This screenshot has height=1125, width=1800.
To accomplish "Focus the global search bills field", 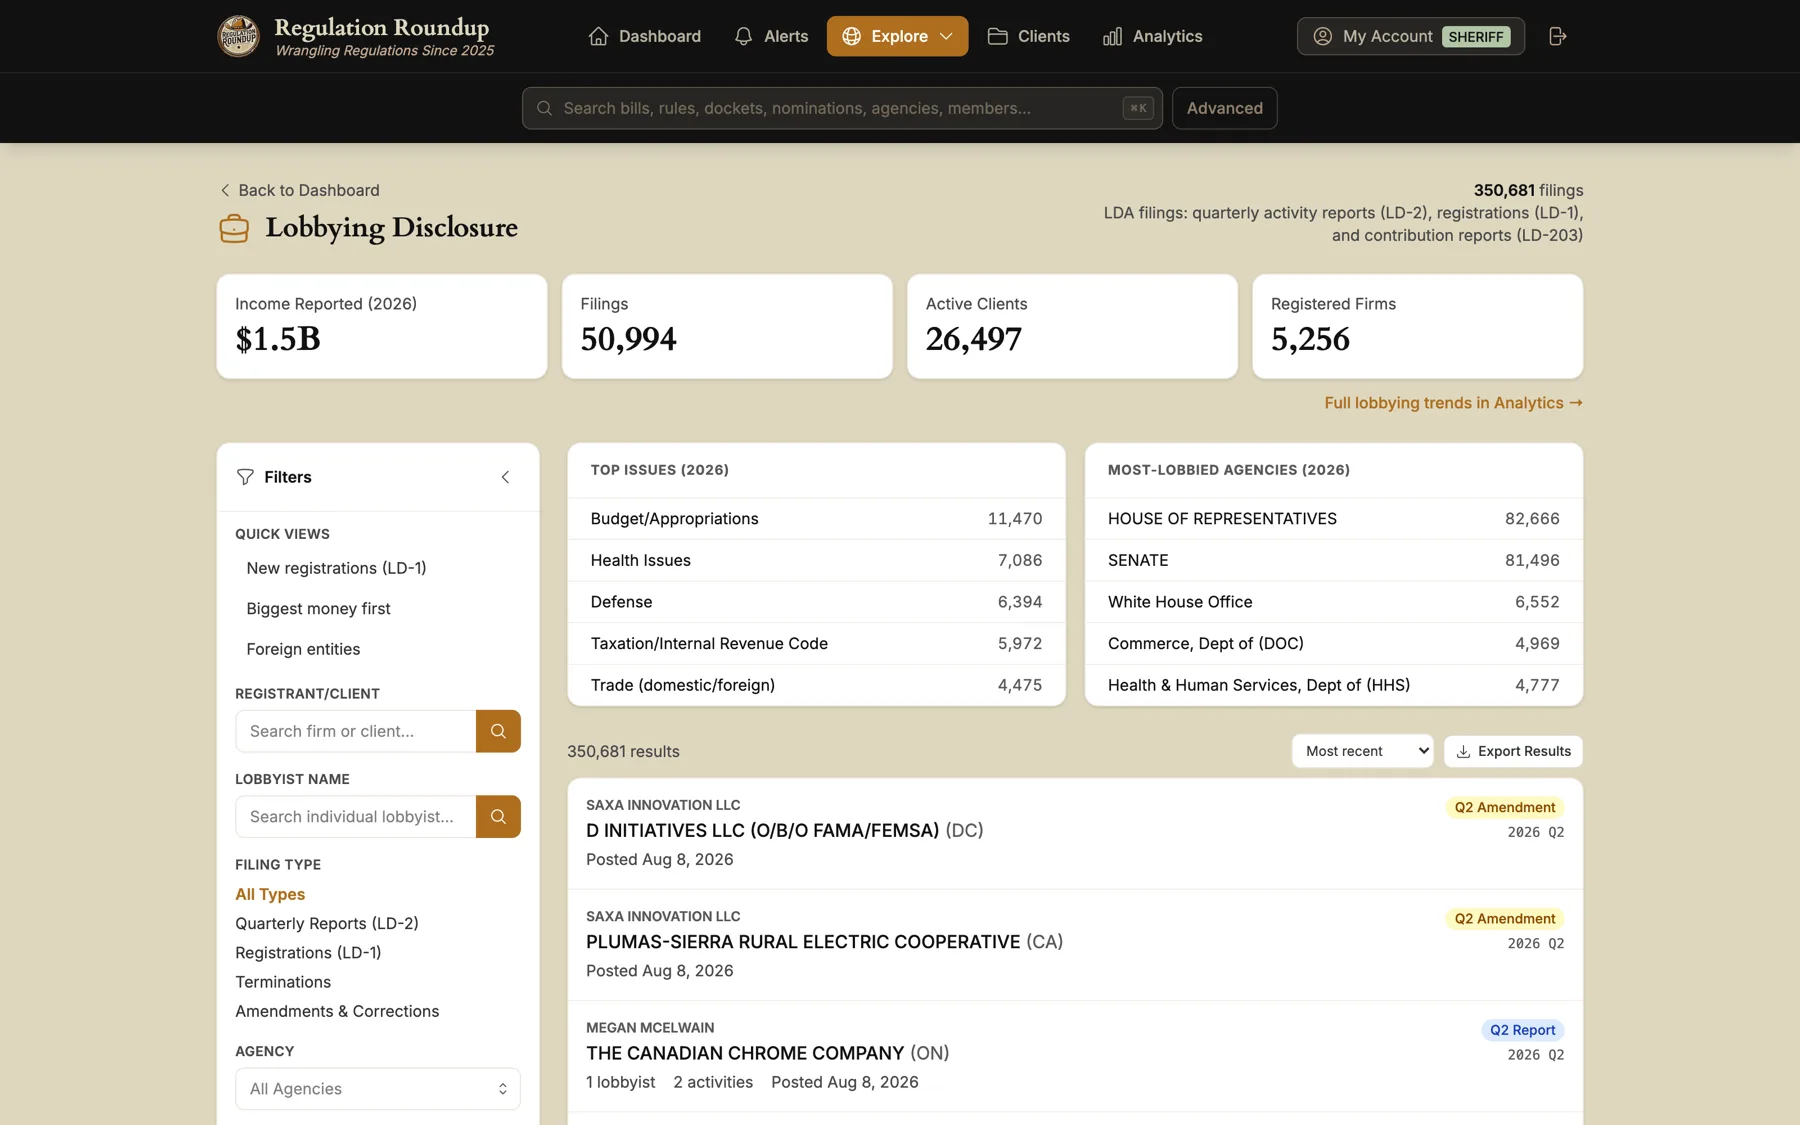I will [842, 108].
